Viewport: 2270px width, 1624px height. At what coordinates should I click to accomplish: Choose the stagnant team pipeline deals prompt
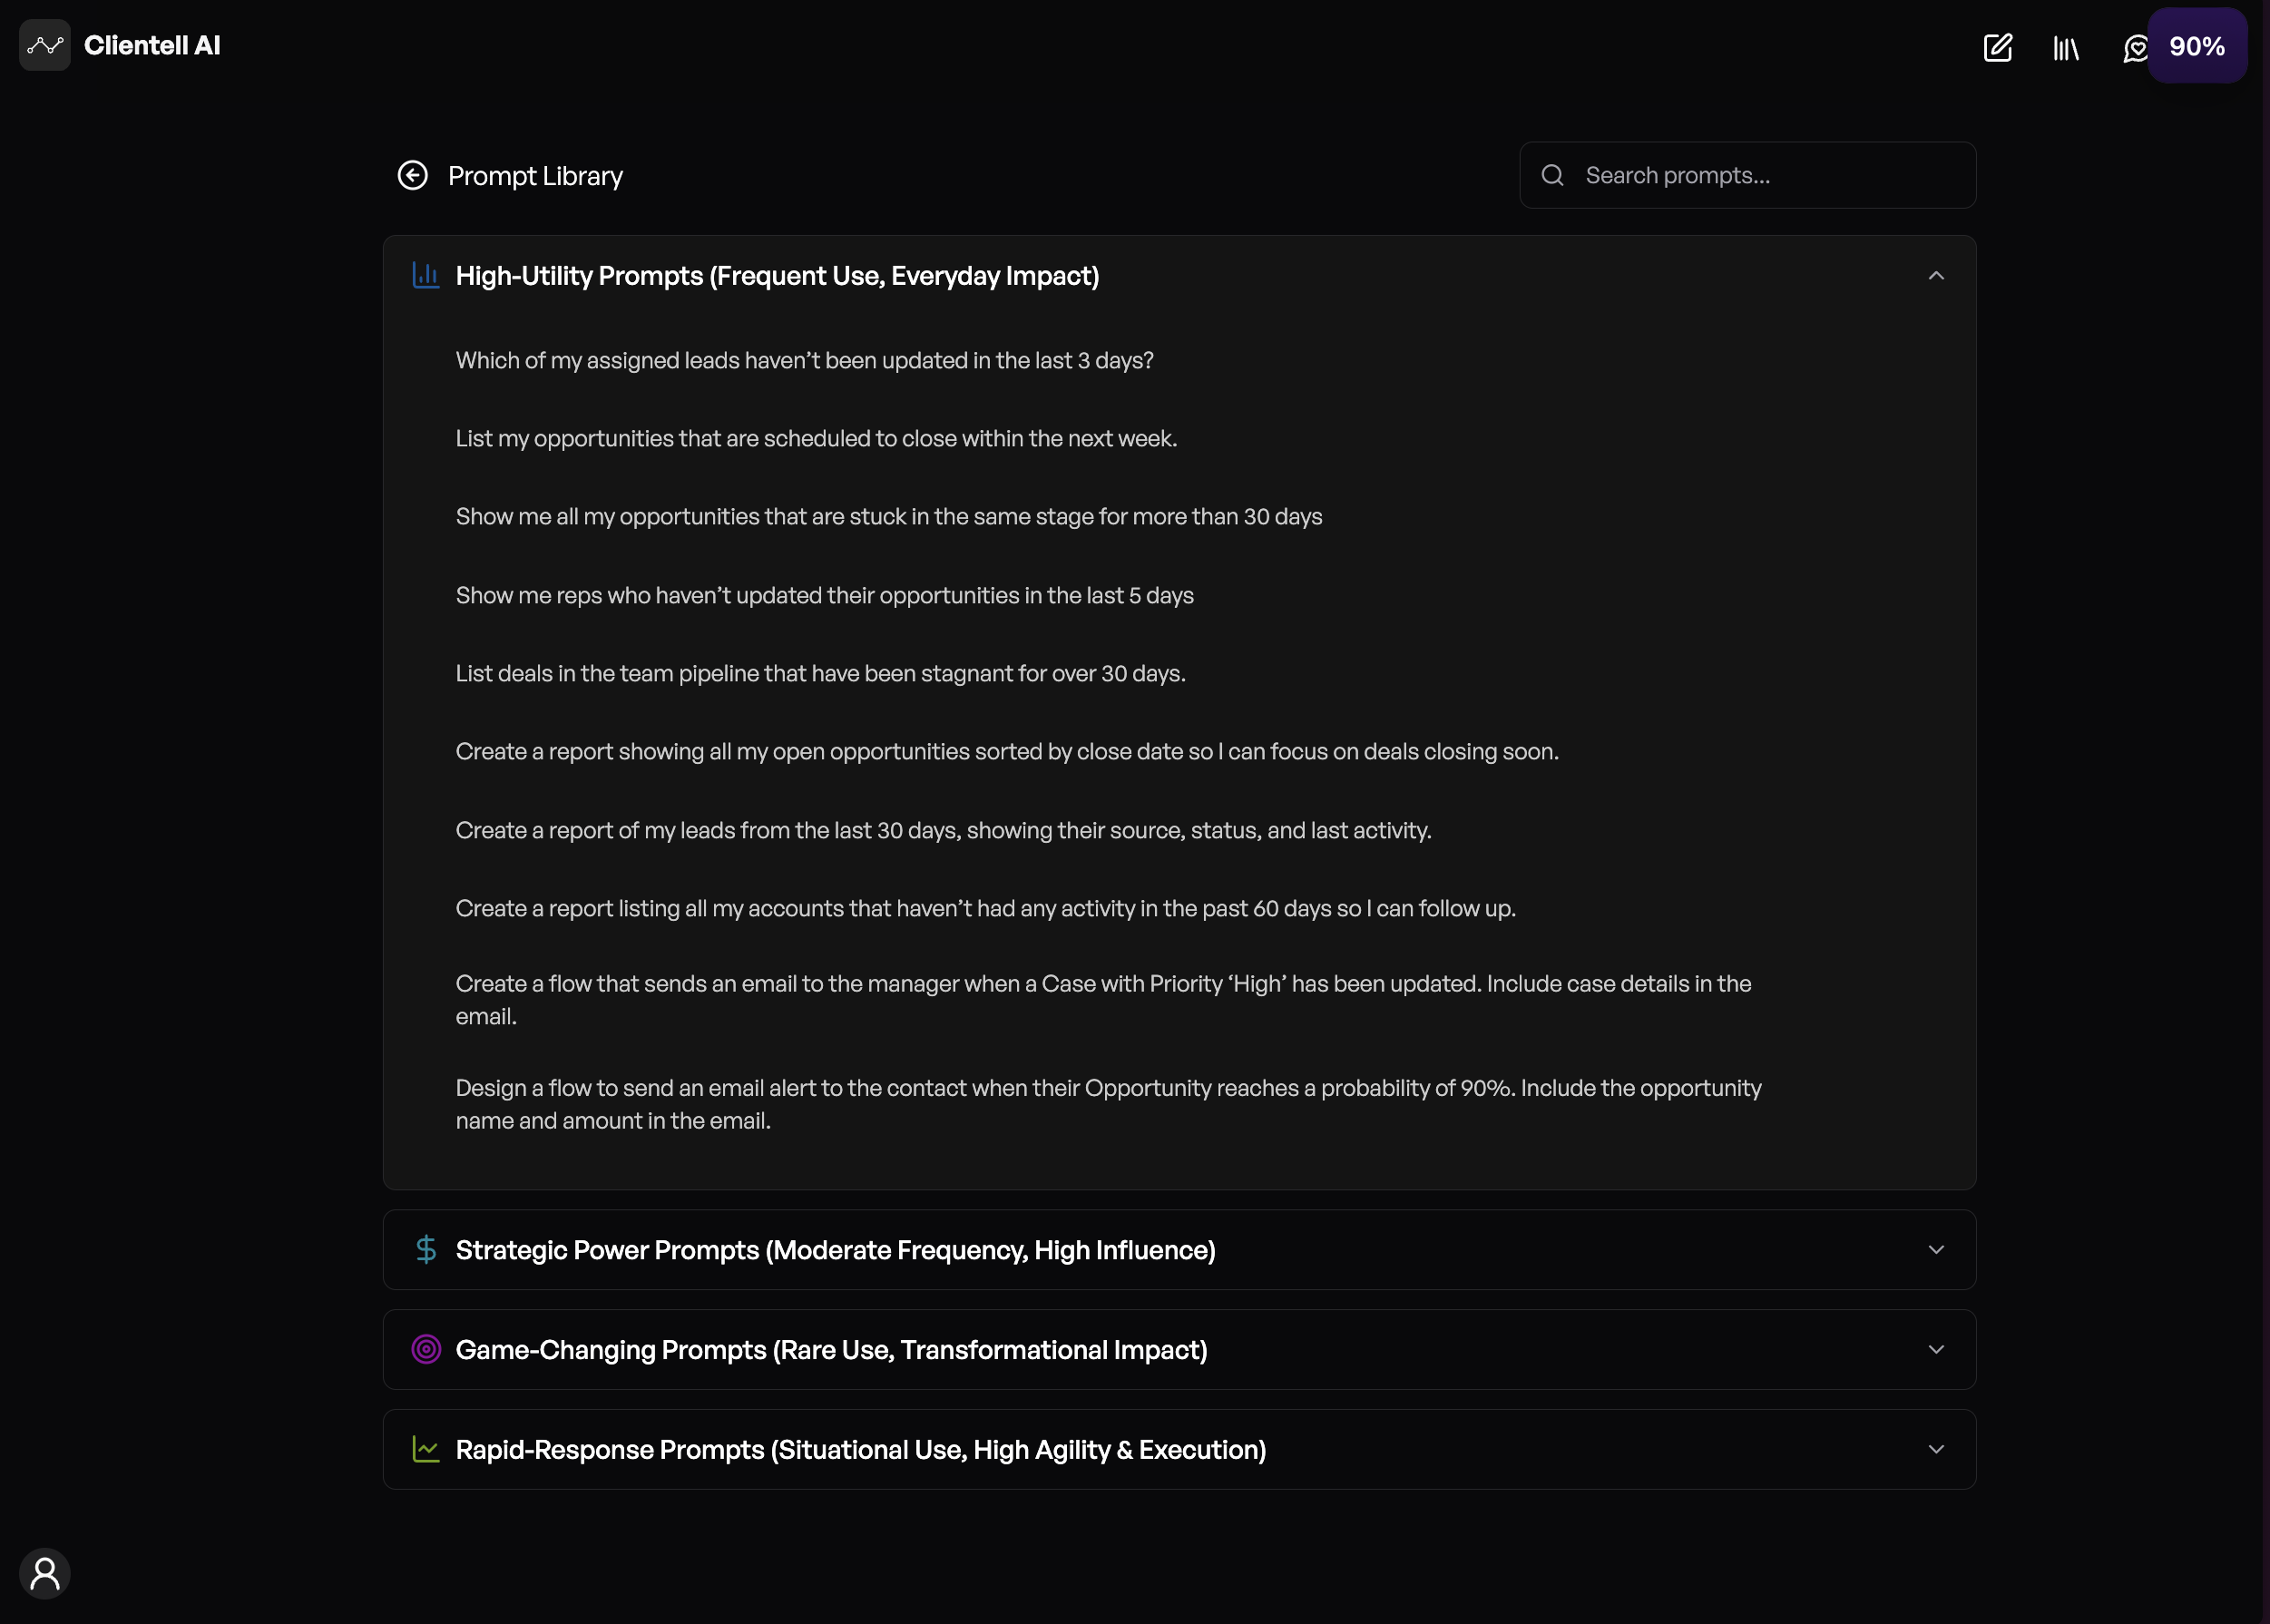pyautogui.click(x=820, y=673)
